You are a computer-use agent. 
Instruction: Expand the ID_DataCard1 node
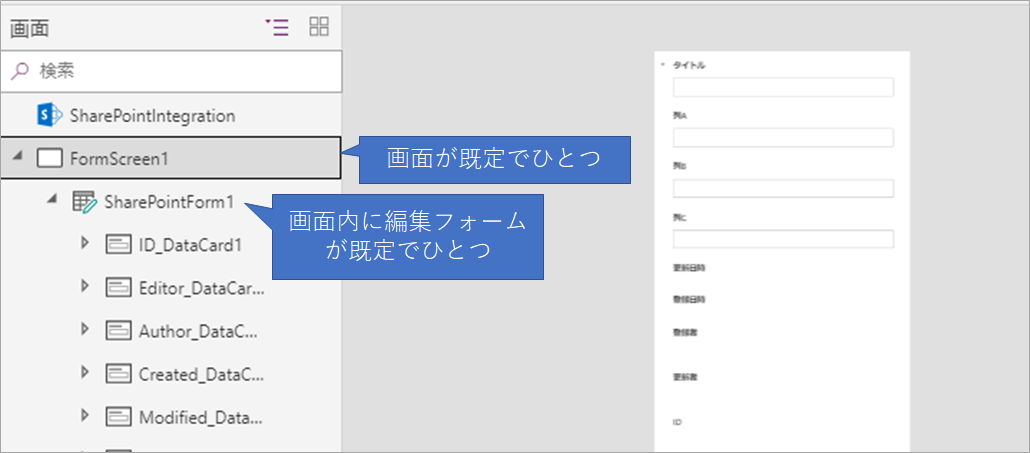[x=85, y=244]
